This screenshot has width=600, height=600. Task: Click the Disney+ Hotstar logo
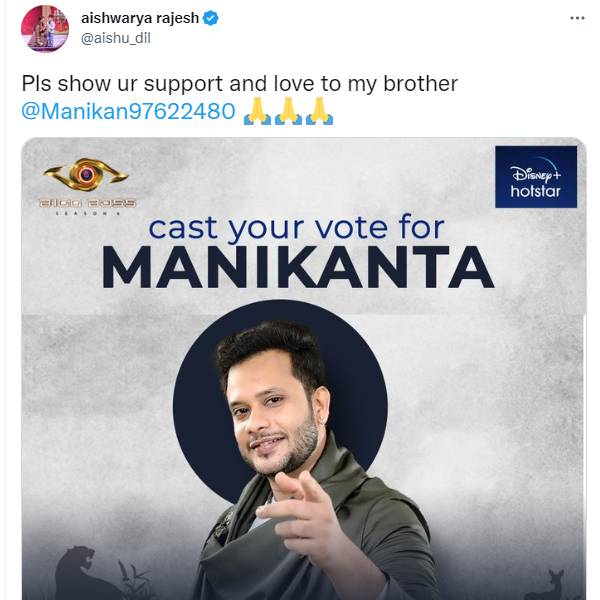(536, 177)
